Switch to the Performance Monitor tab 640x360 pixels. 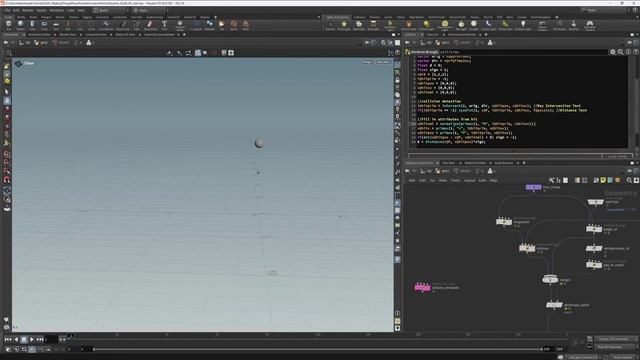point(462,35)
